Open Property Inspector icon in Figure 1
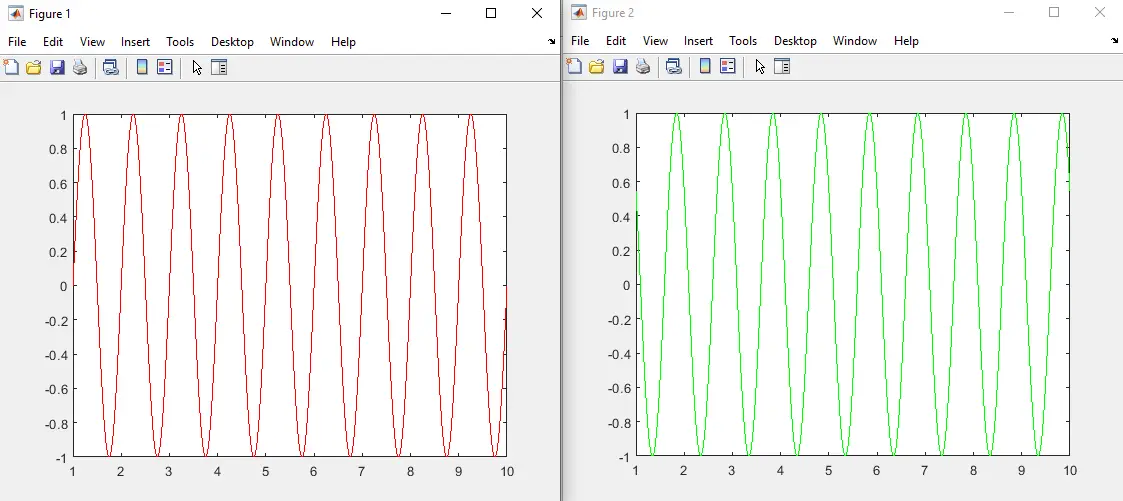 [x=219, y=67]
